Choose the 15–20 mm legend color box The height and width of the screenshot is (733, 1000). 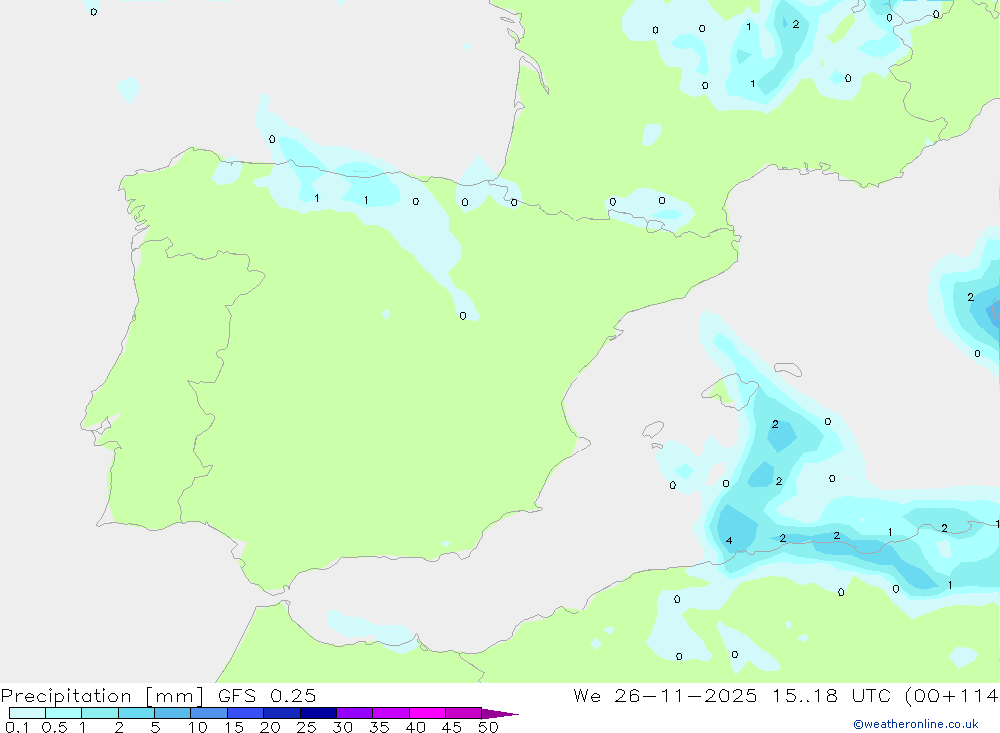[x=245, y=713]
